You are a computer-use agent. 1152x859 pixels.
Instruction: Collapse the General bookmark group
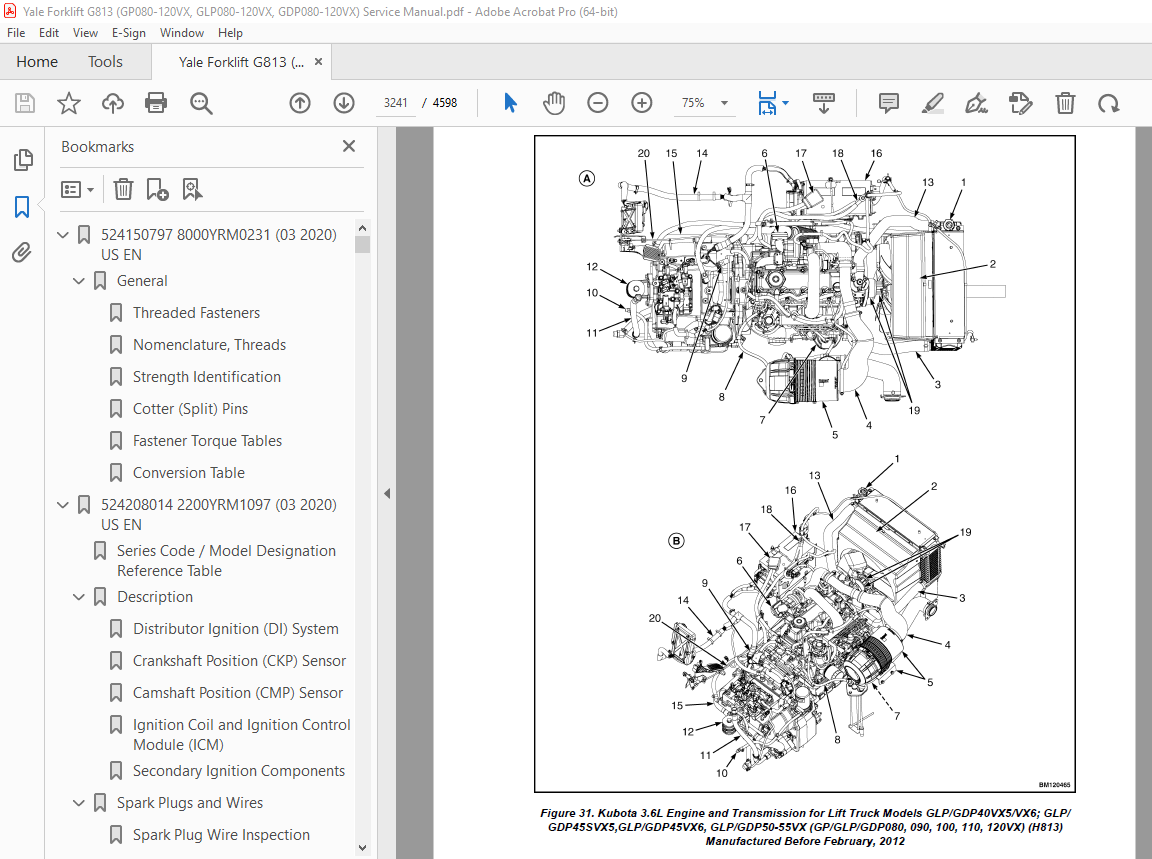pos(79,281)
